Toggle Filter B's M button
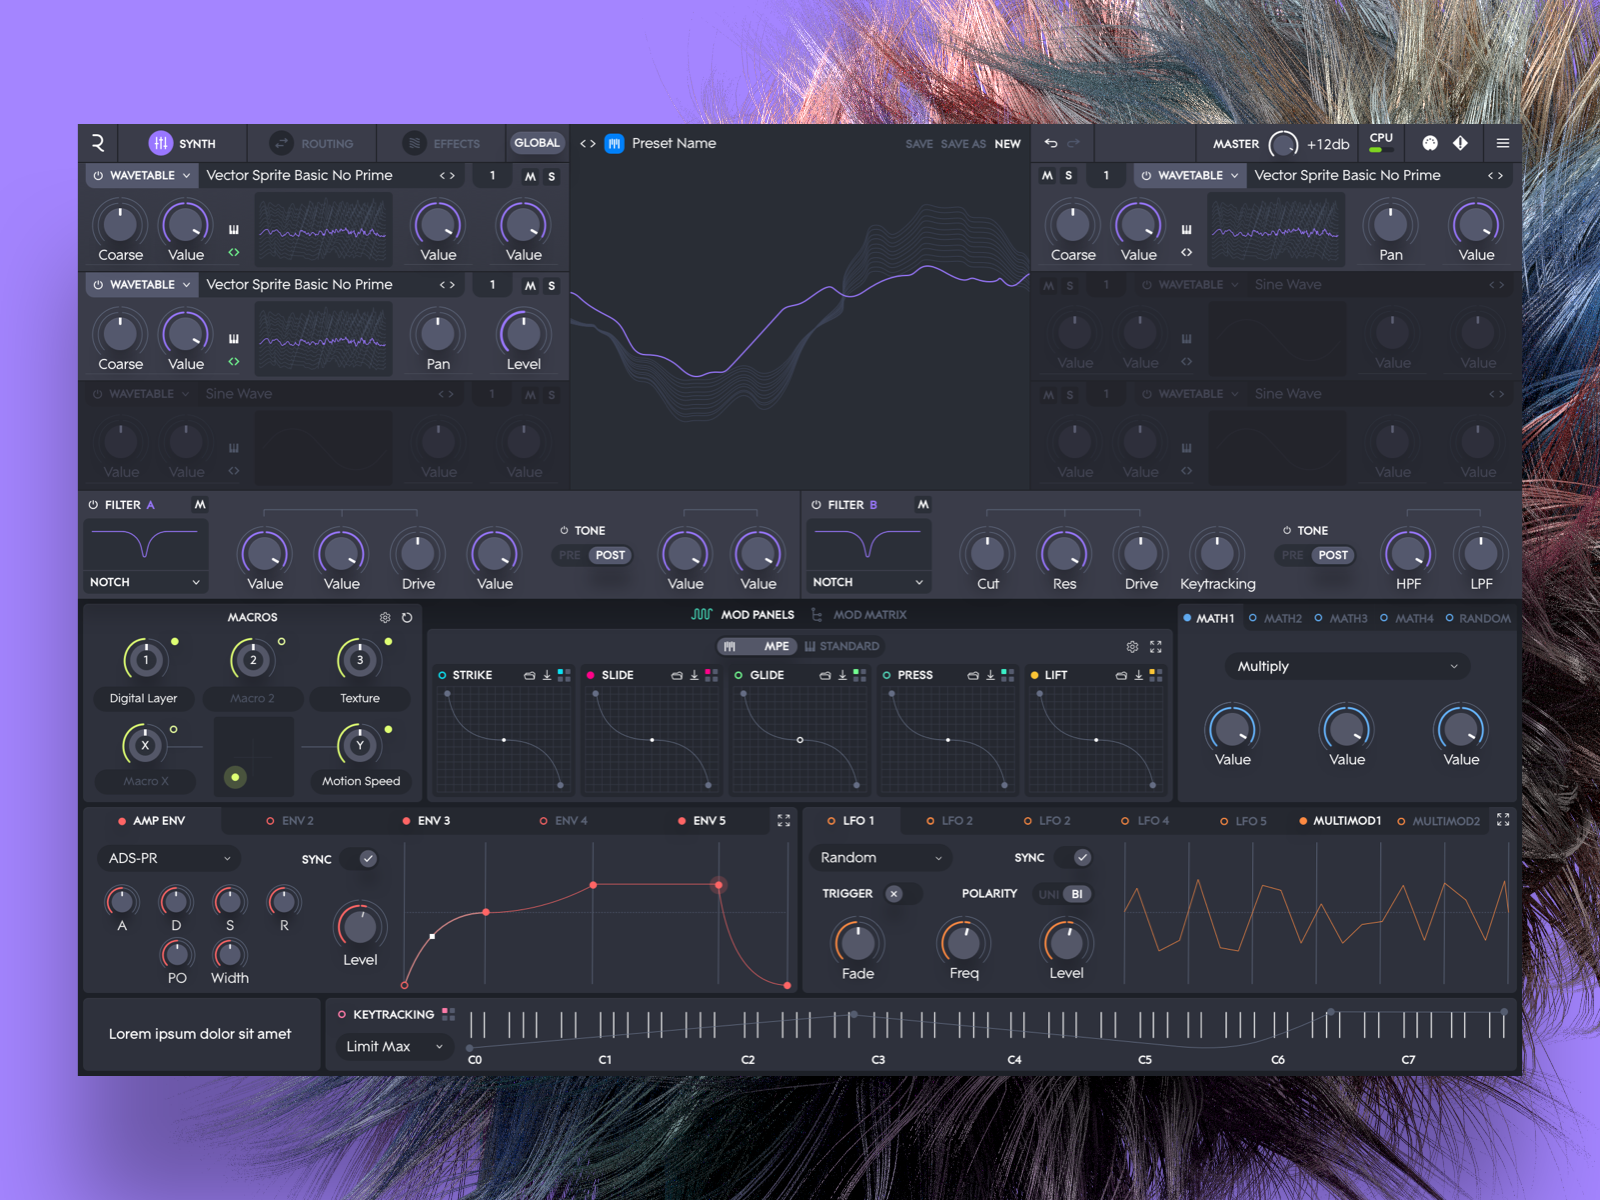Screen dimensions: 1600x1200 click(x=923, y=504)
